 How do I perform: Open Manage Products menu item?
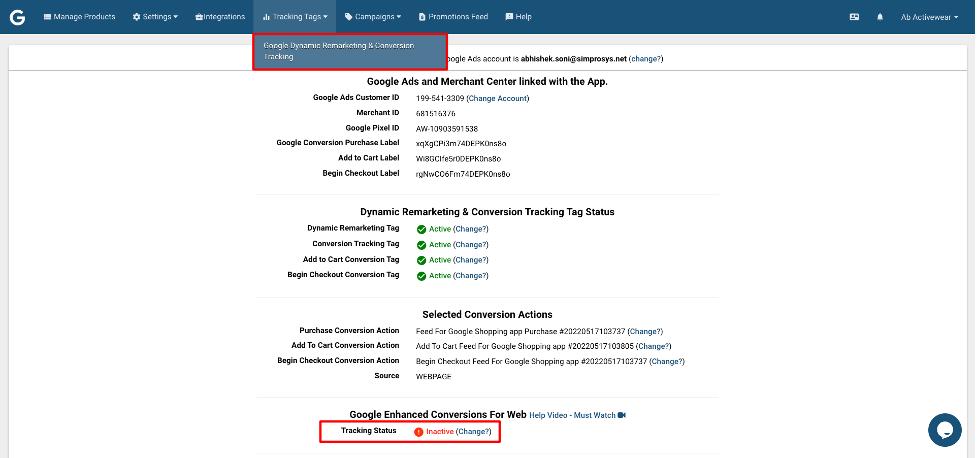79,17
